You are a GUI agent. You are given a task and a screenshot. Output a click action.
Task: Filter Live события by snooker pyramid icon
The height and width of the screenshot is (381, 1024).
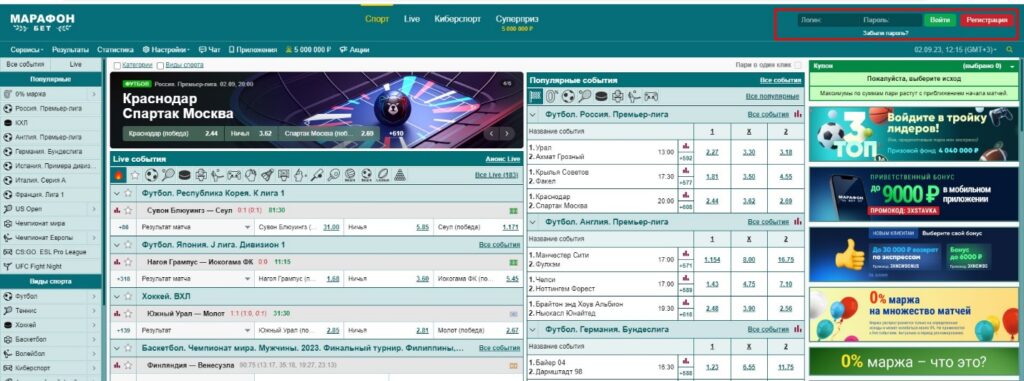coord(400,175)
